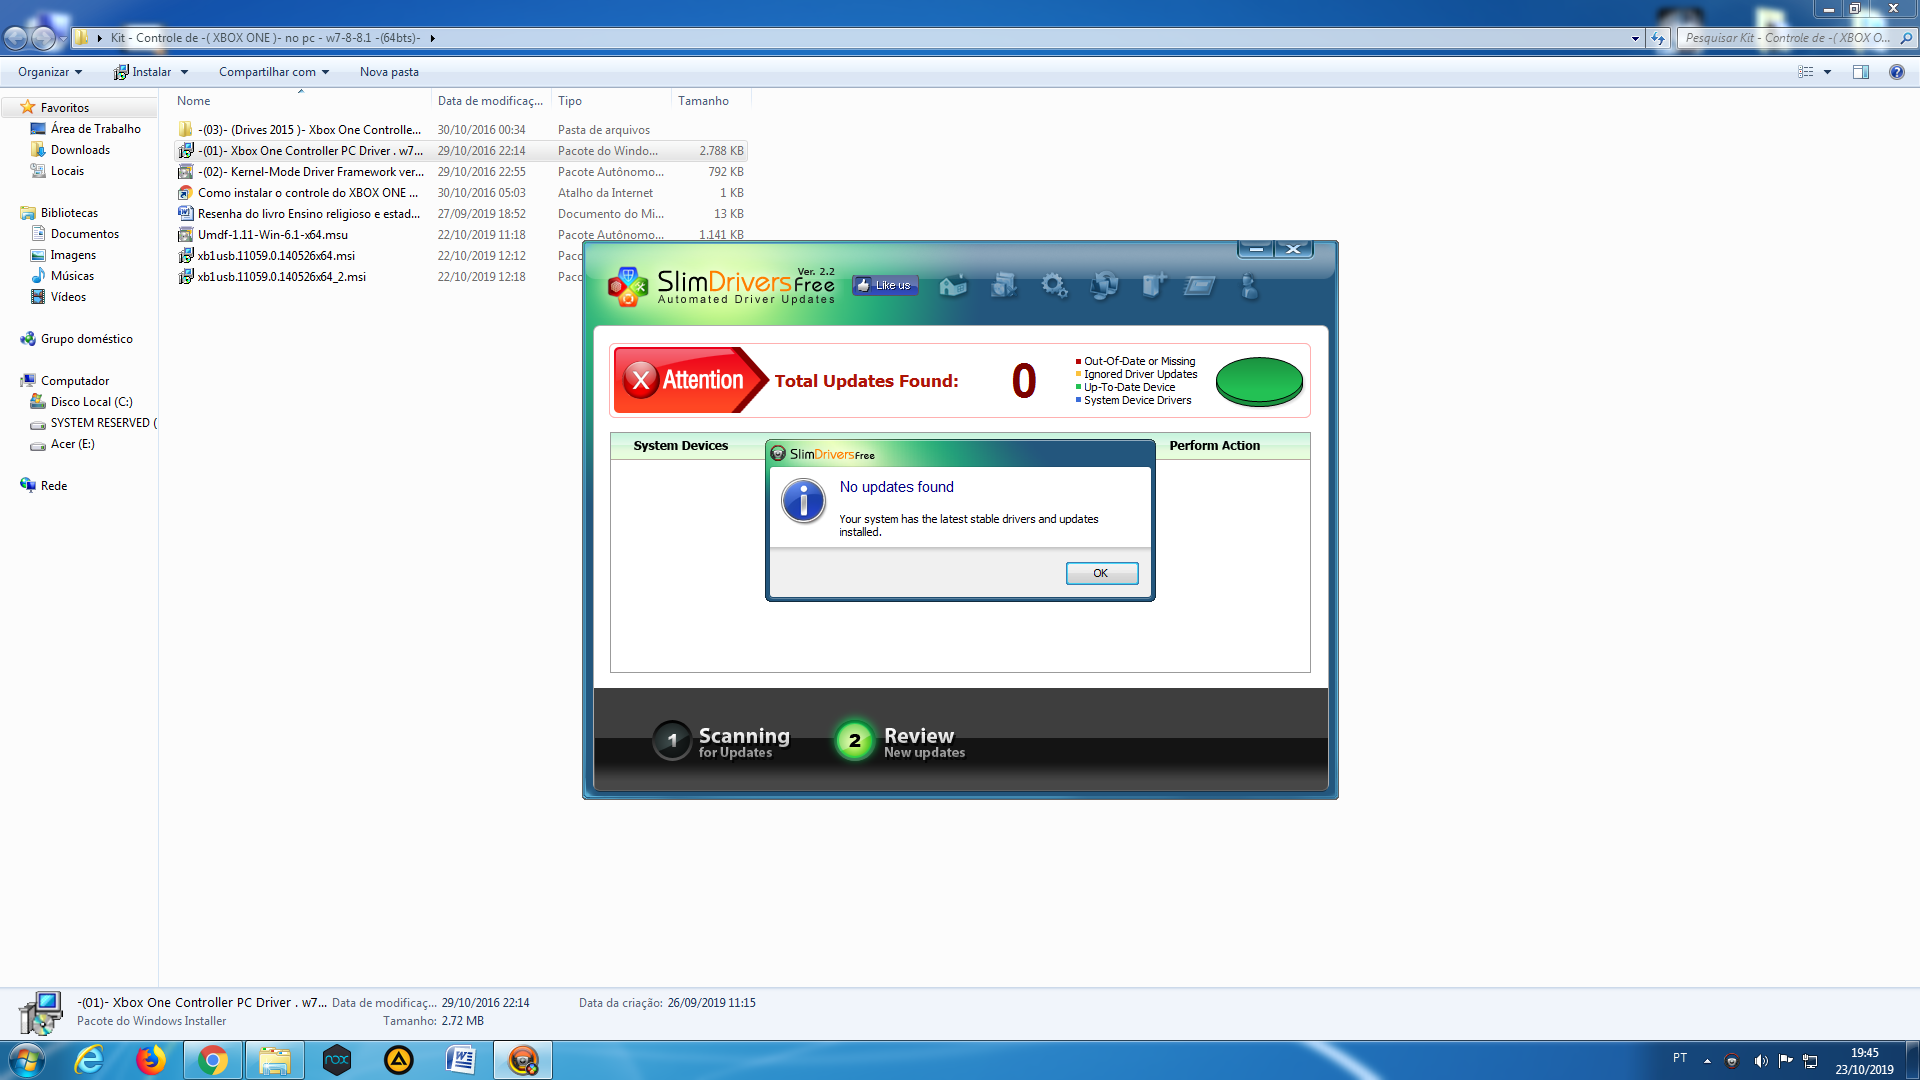
Task: Click the Review New updates step
Action: (x=901, y=741)
